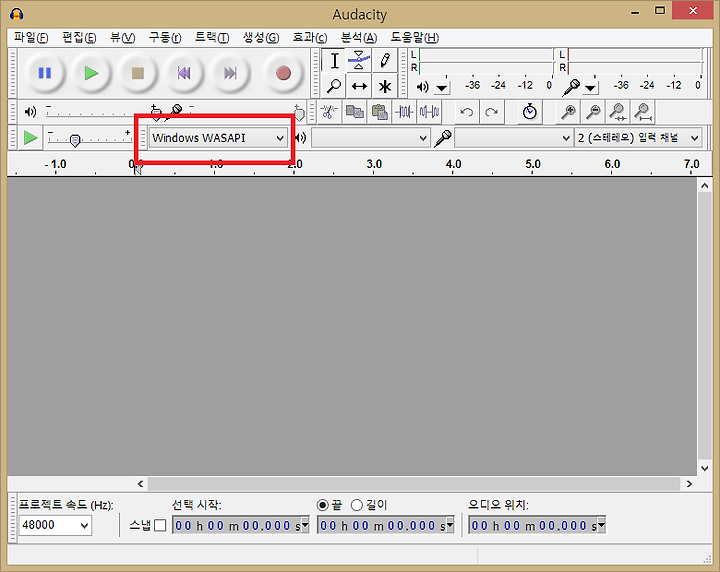Select the 길이 radio button
Image resolution: width=720 pixels, height=572 pixels.
point(357,505)
